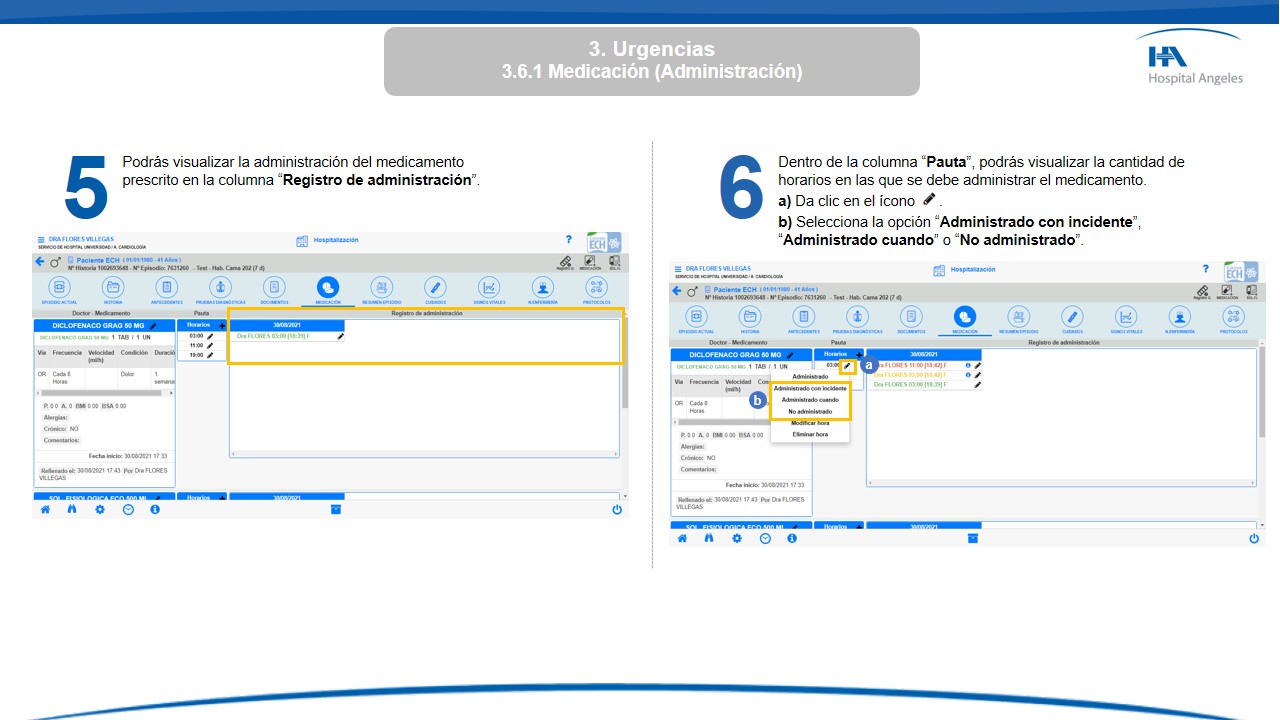Open Historia icon in step 6 screenshot
1280x720 pixels.
pos(750,318)
